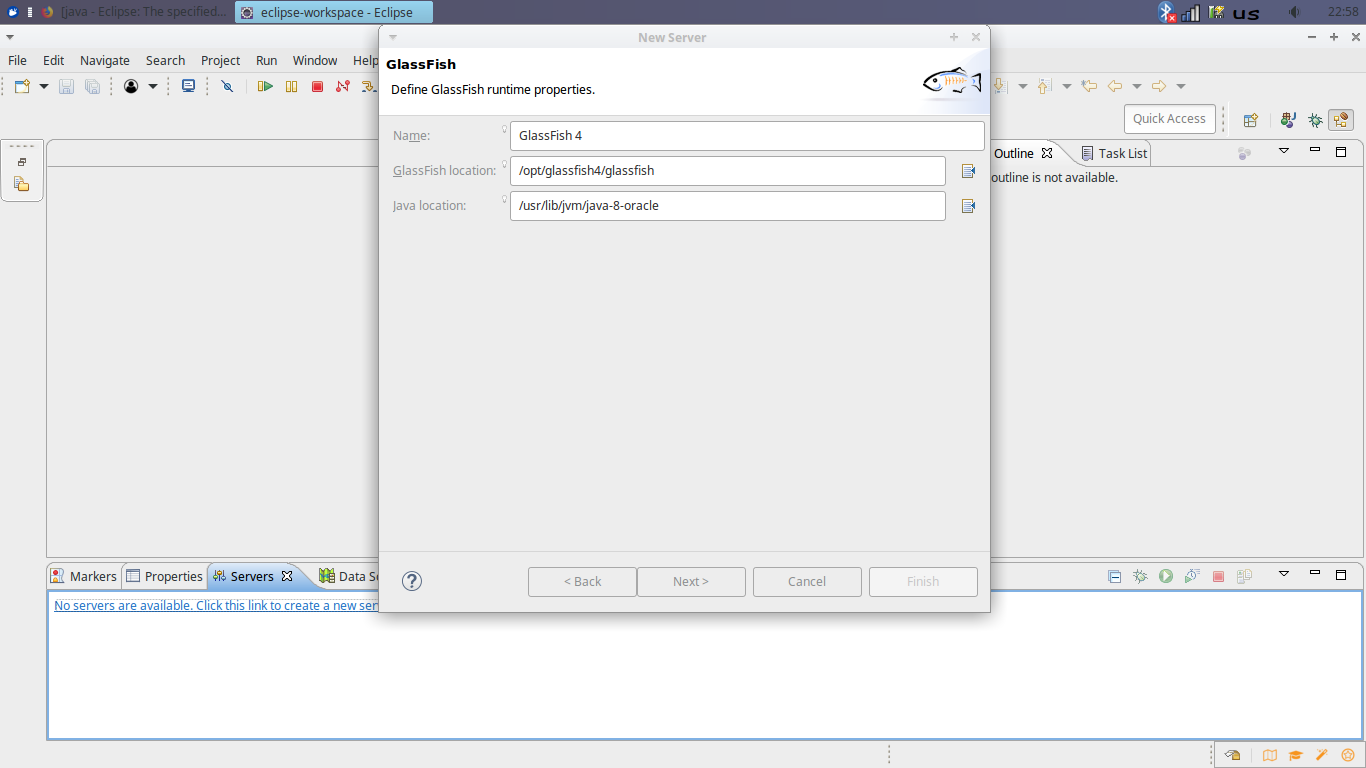
Task: Click Cancel in the New Server dialog
Action: [x=807, y=582]
